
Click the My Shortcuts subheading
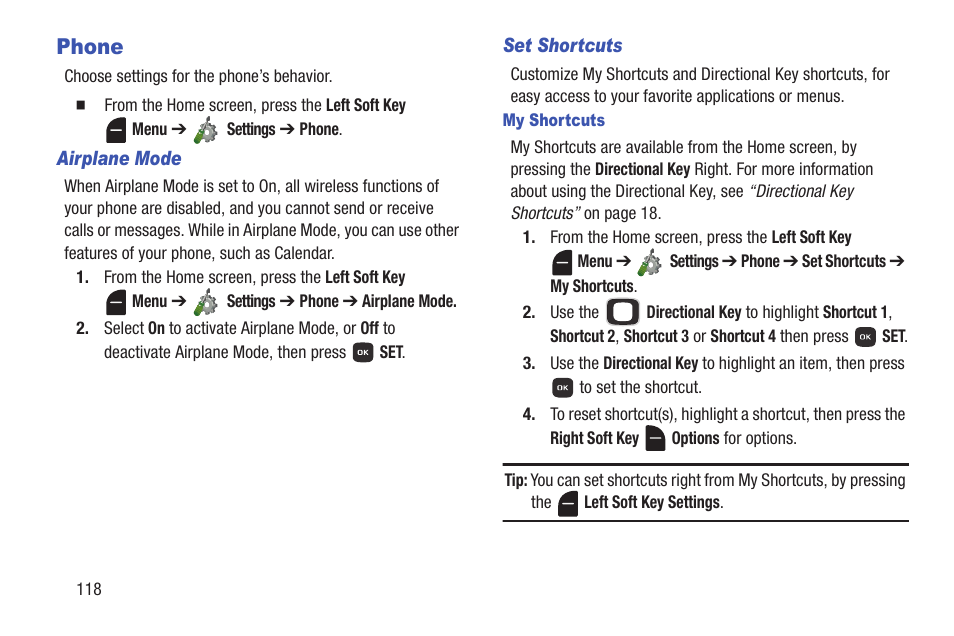tap(554, 121)
